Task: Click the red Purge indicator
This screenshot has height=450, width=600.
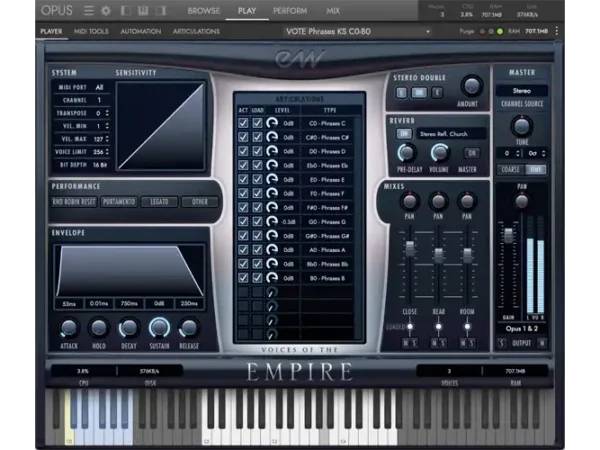Action: point(483,31)
